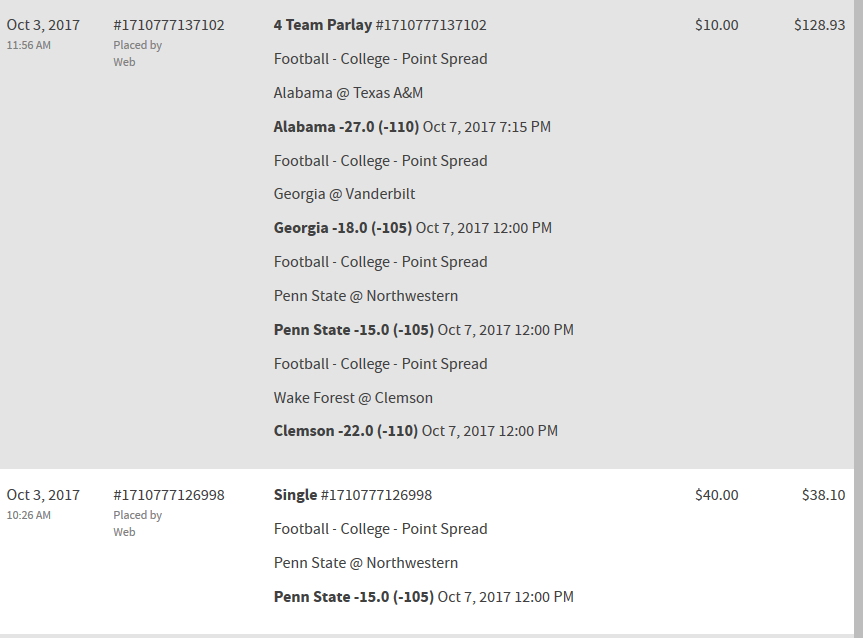
Task: Click the $128.93 parlay payout amount
Action: (x=819, y=25)
